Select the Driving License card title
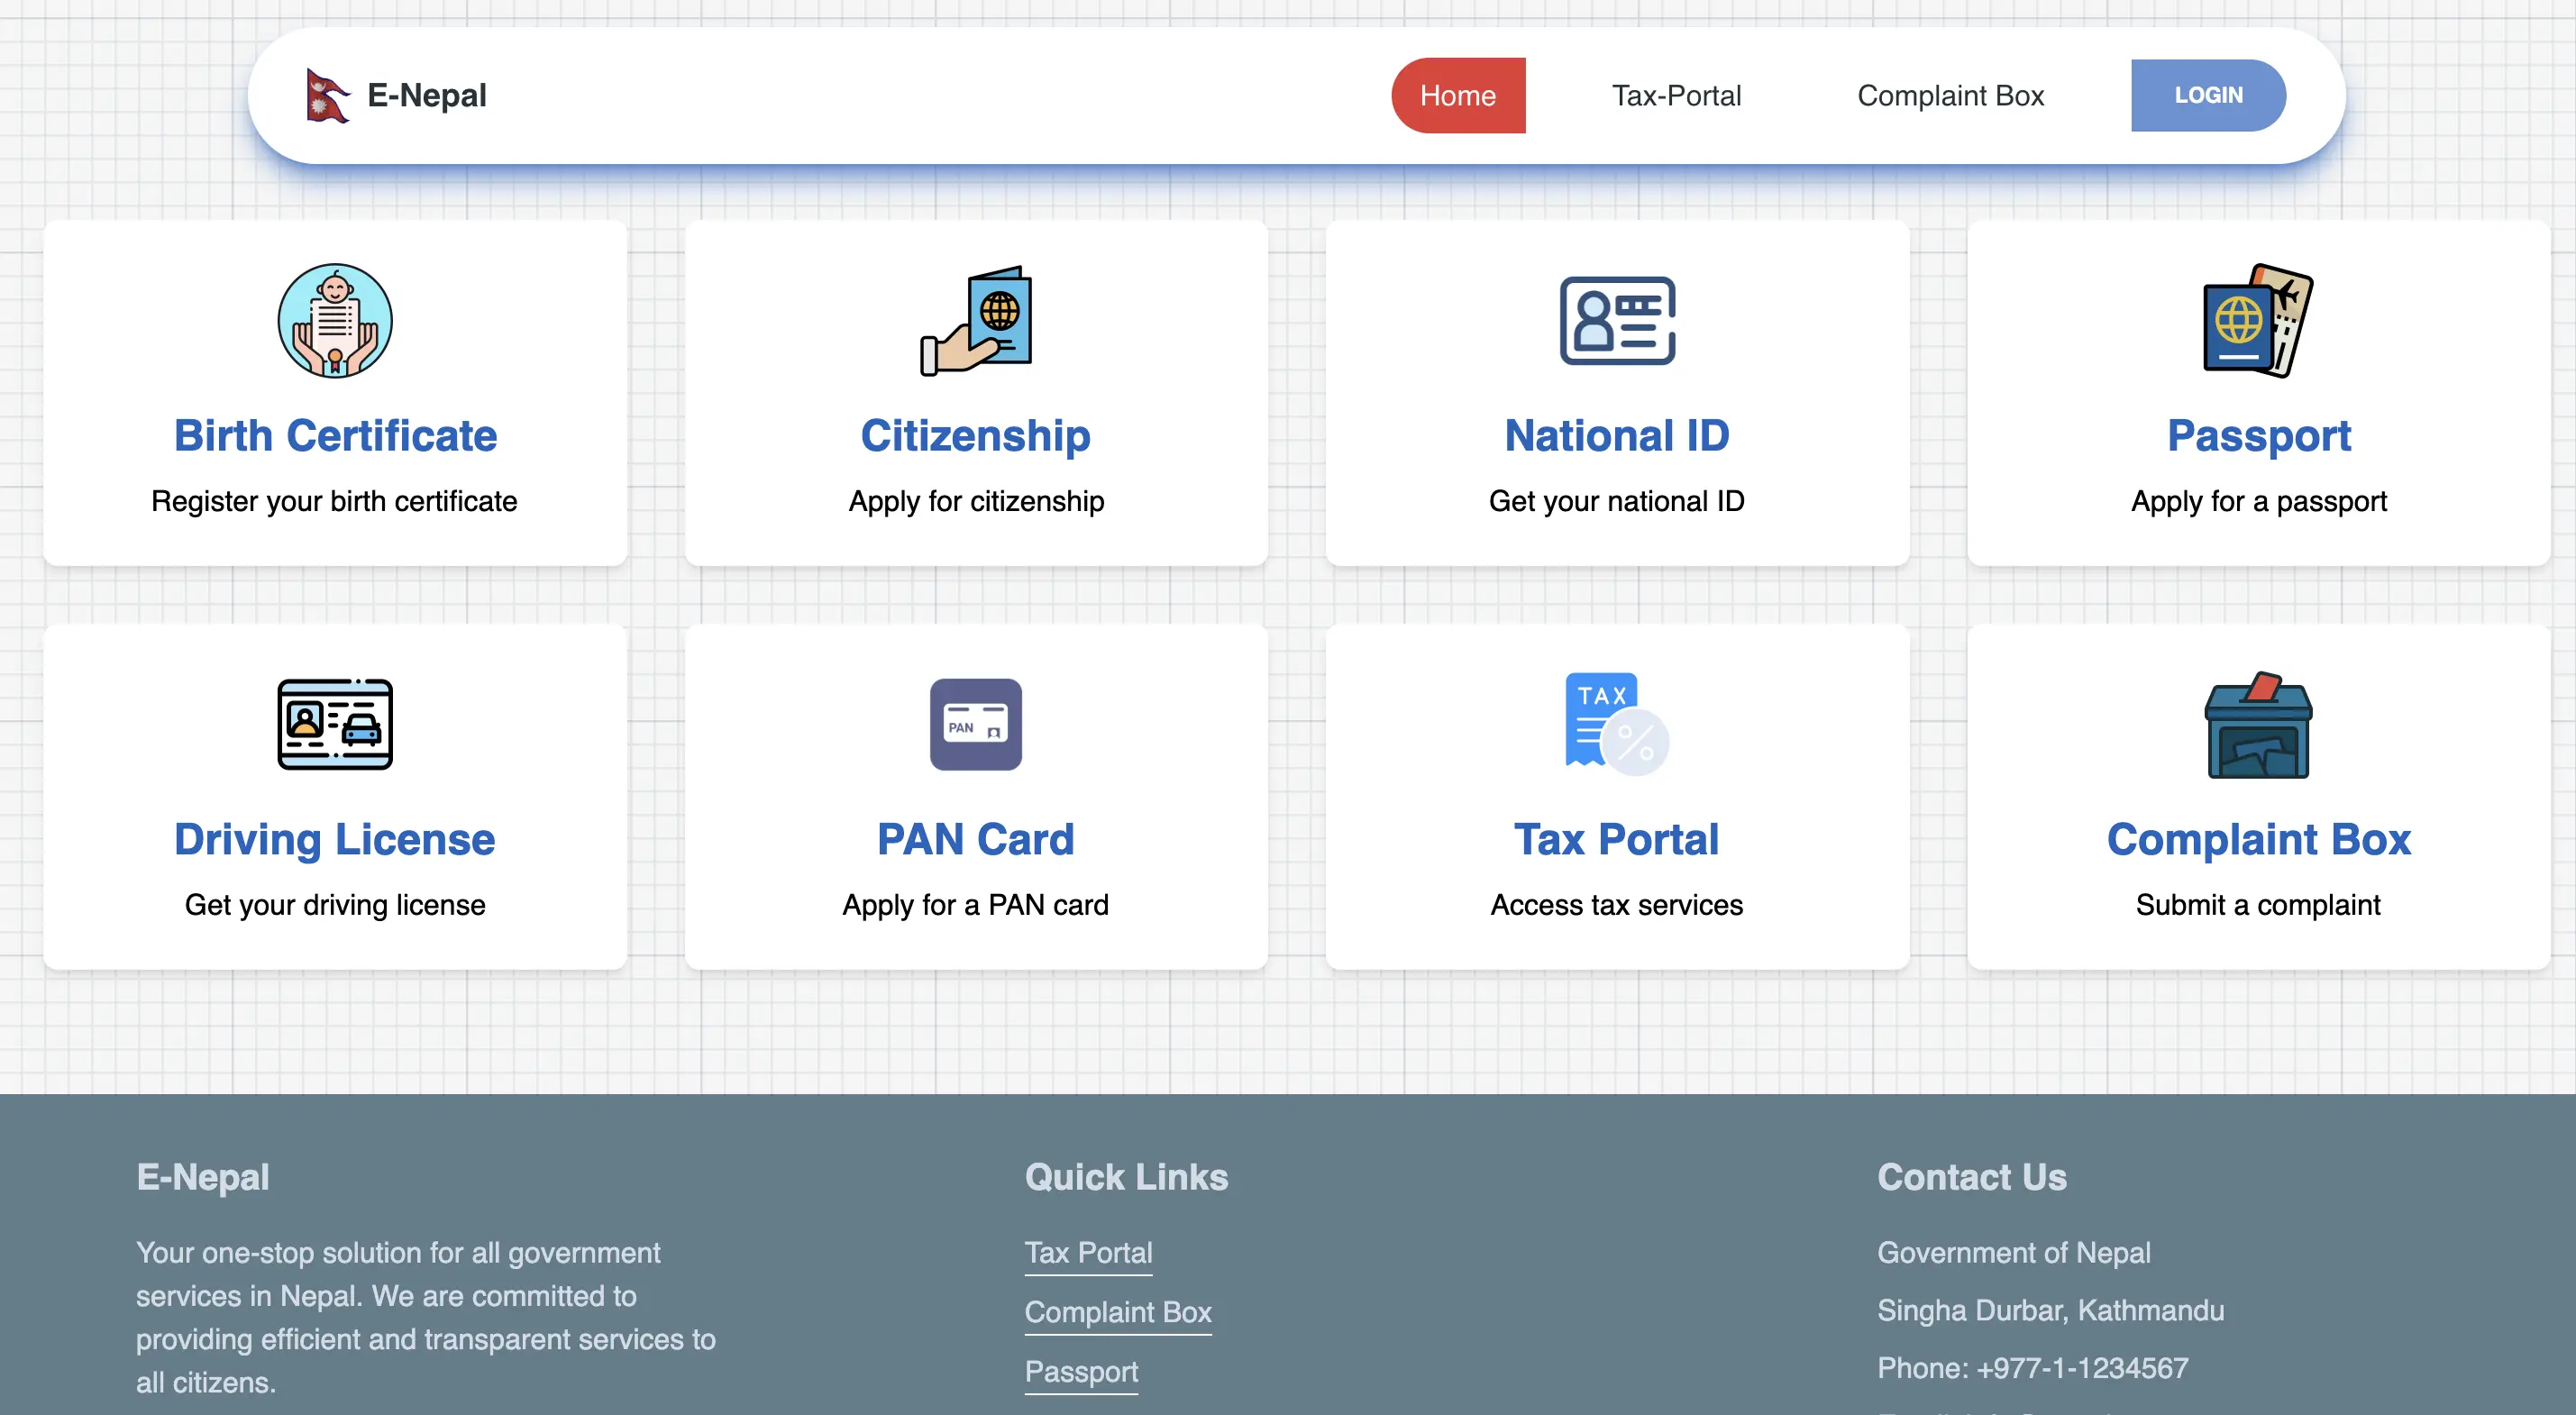 (x=335, y=839)
